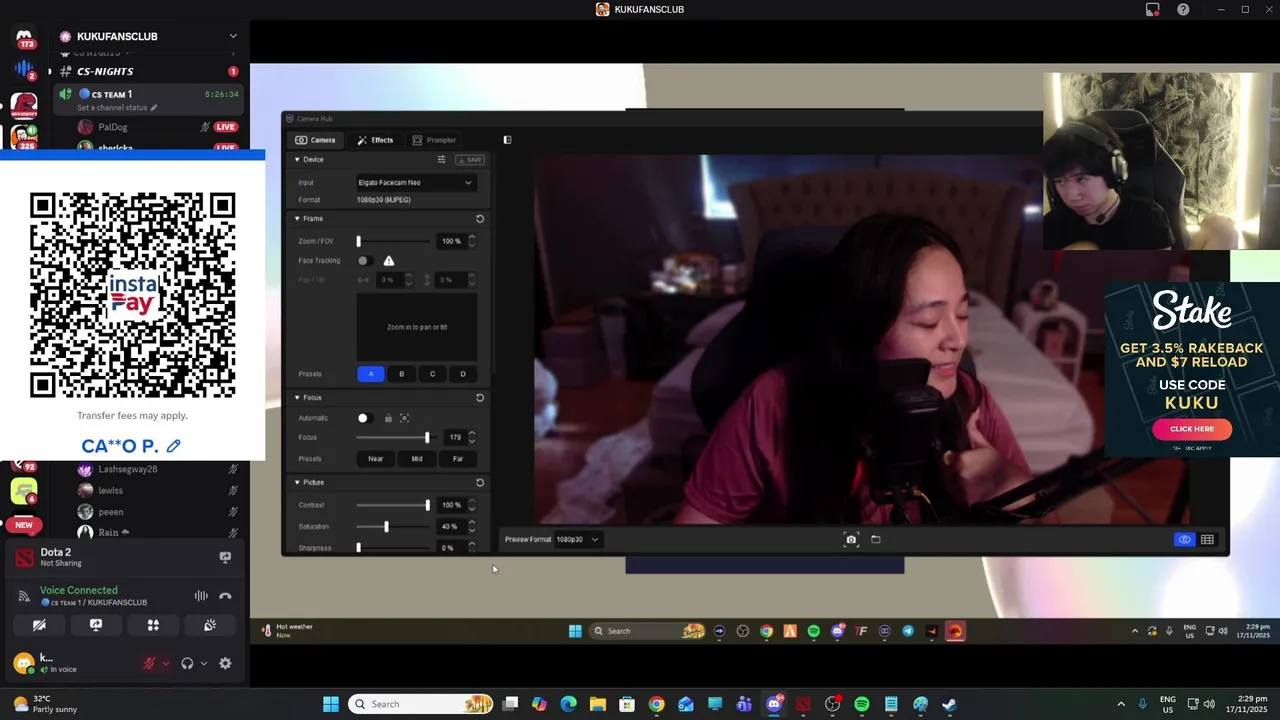Expand the KUKUFANSCLUB server menu

[233, 36]
